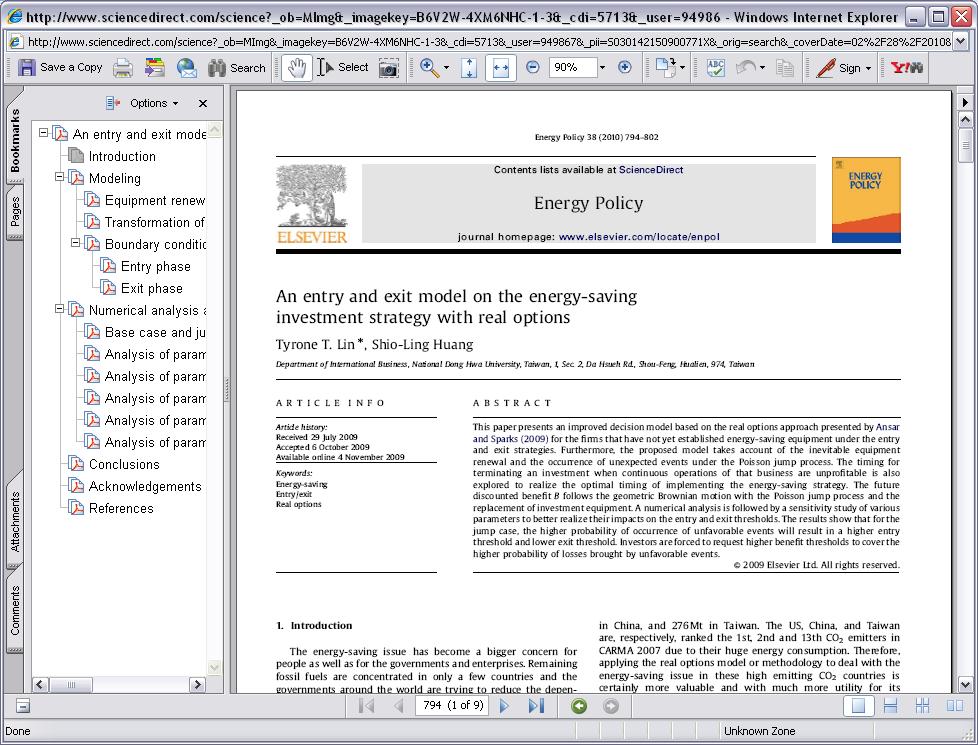Click the Save a Copy floppy icon

(x=27, y=67)
